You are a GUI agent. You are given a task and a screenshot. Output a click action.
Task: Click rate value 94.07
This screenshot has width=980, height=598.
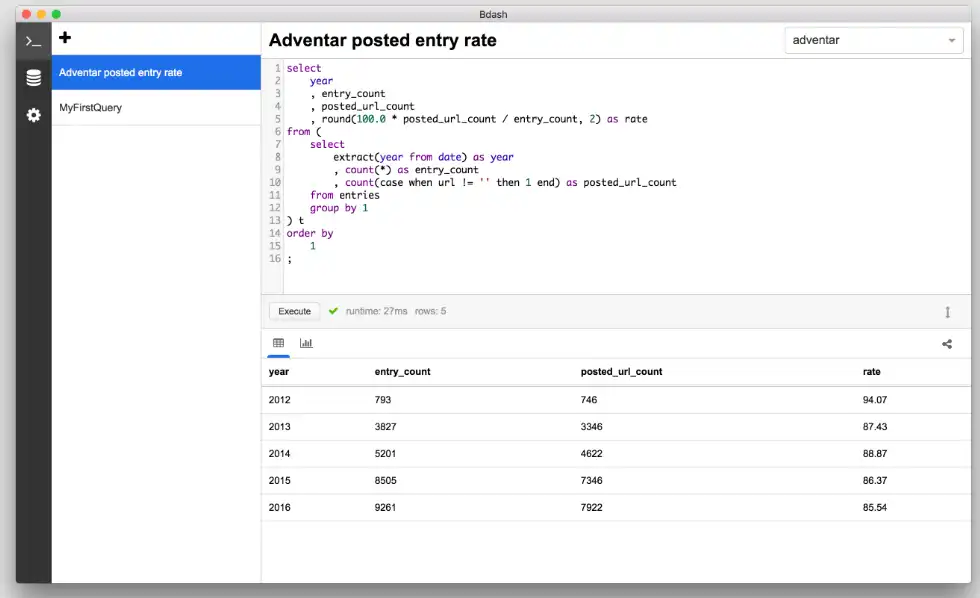(874, 400)
